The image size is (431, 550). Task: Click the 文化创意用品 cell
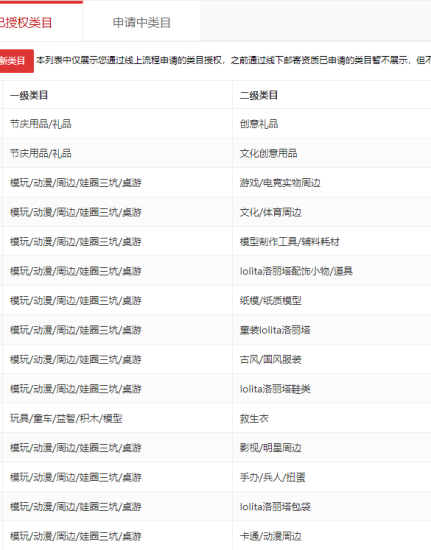point(269,153)
